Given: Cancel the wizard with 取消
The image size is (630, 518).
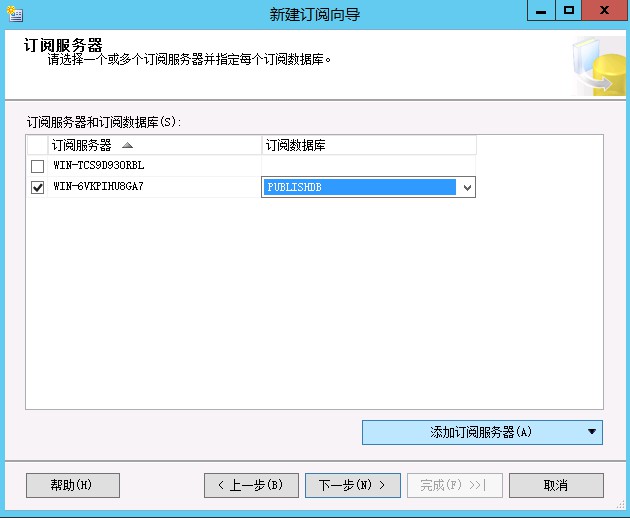Looking at the screenshot, I should [x=556, y=485].
